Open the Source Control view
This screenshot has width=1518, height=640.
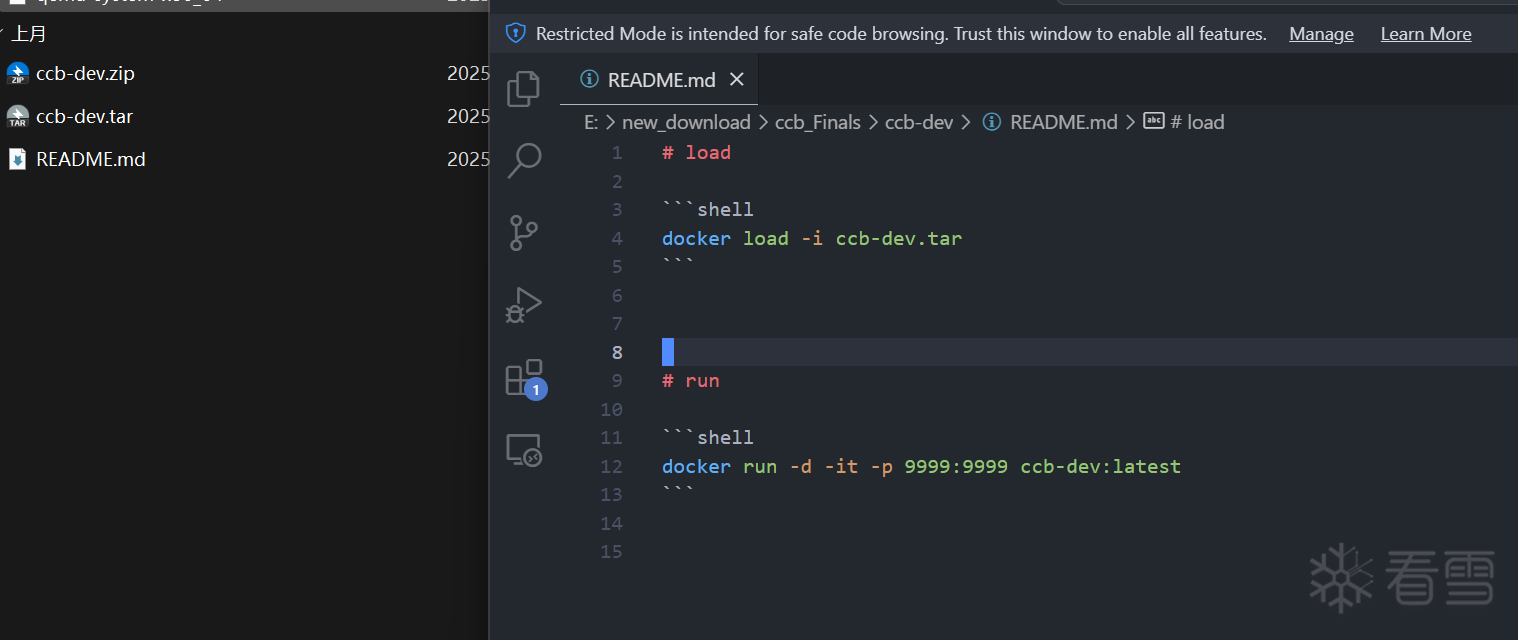(523, 233)
